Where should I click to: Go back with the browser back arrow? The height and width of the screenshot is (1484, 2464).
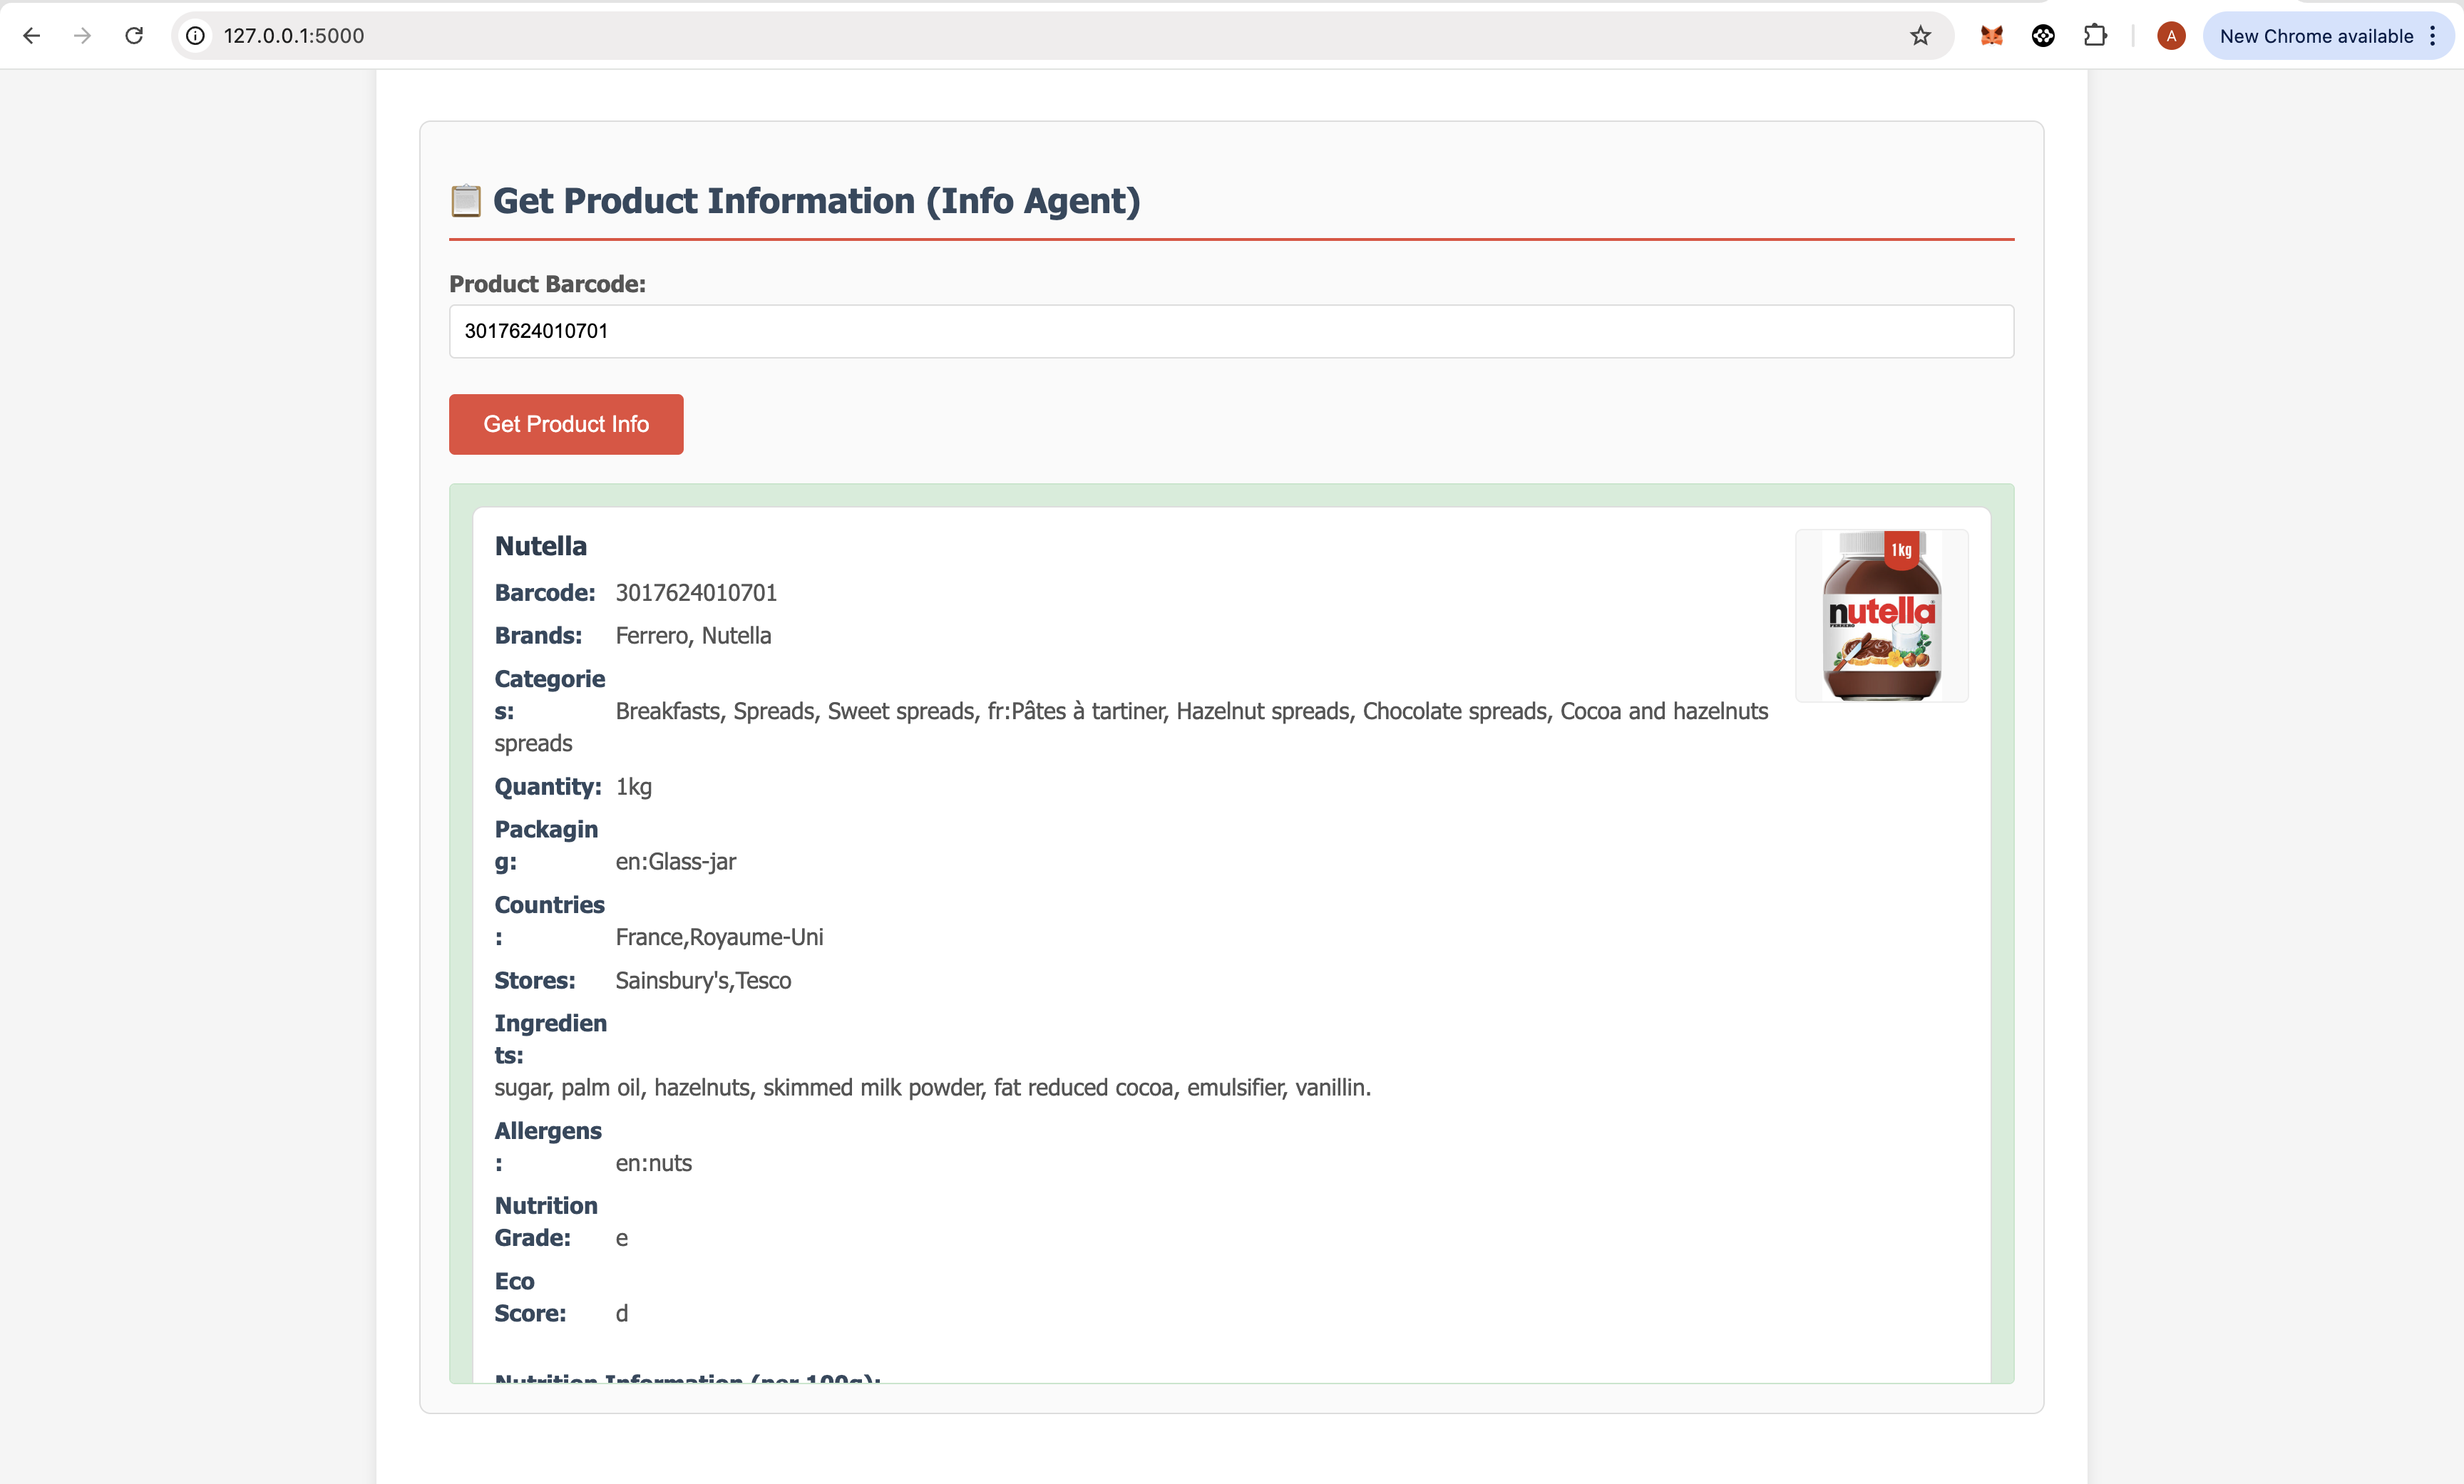pos(31,36)
